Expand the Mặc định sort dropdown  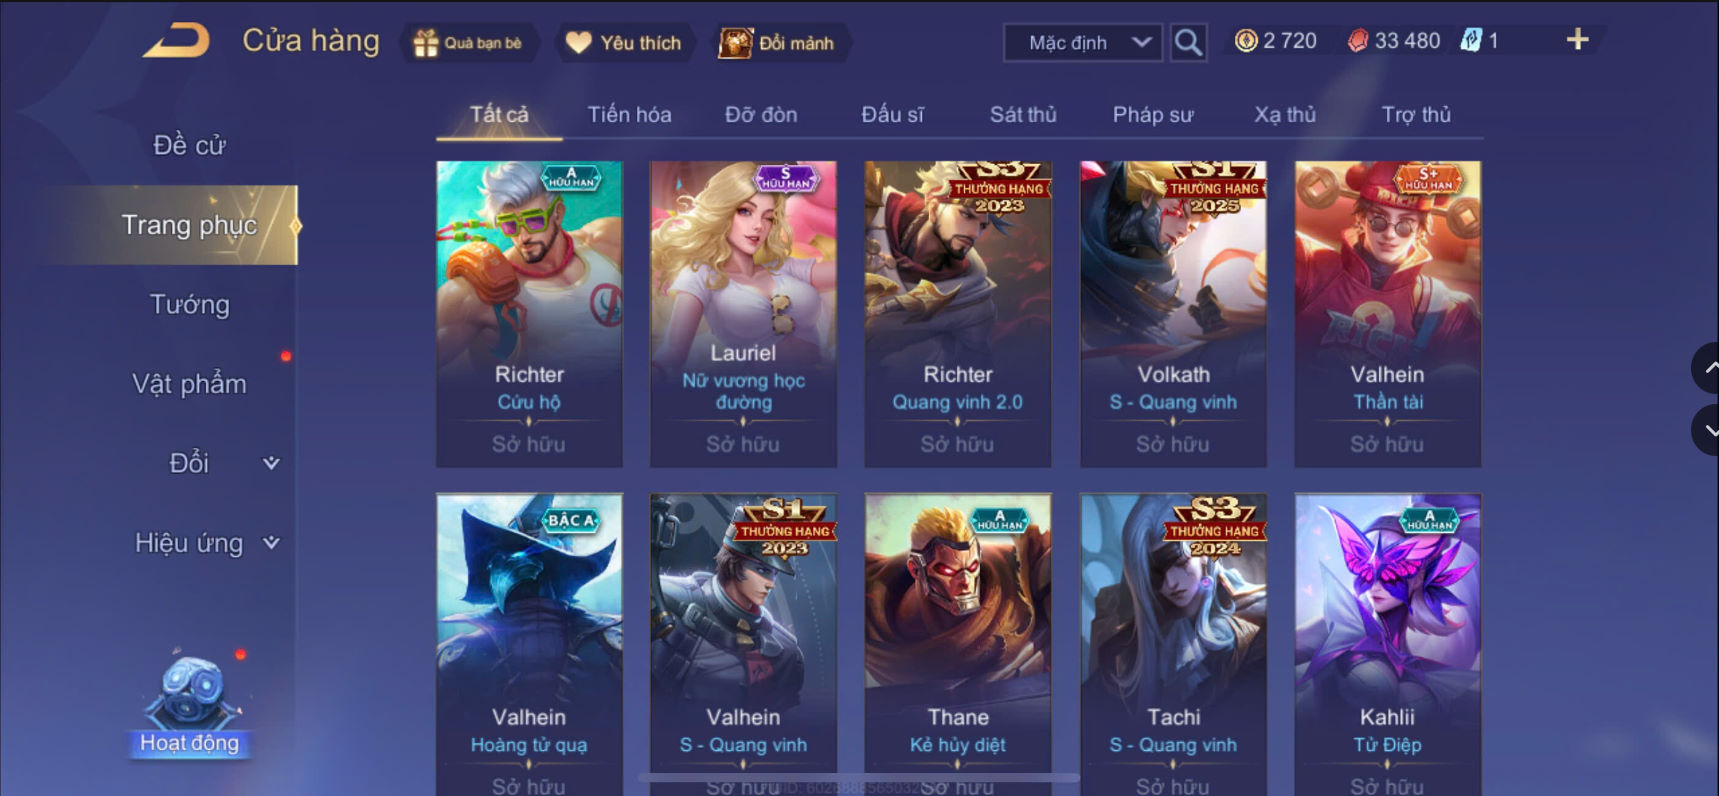(1083, 43)
